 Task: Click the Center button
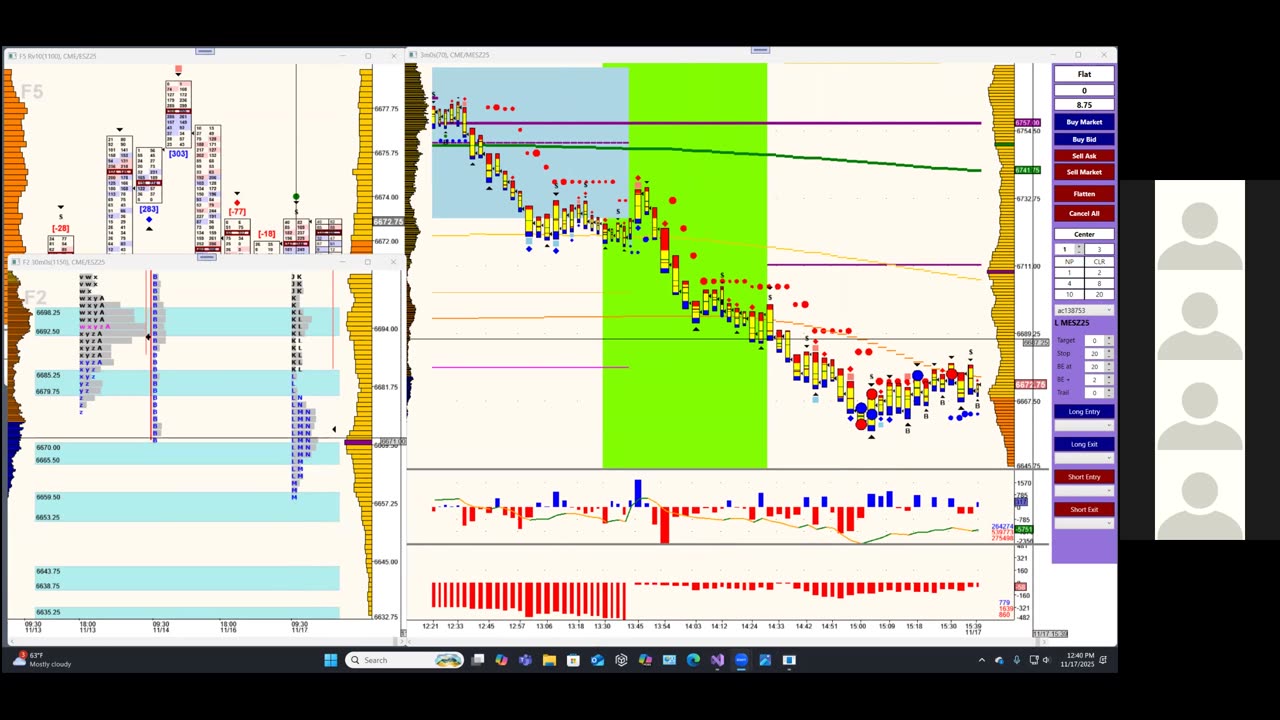click(x=1084, y=234)
